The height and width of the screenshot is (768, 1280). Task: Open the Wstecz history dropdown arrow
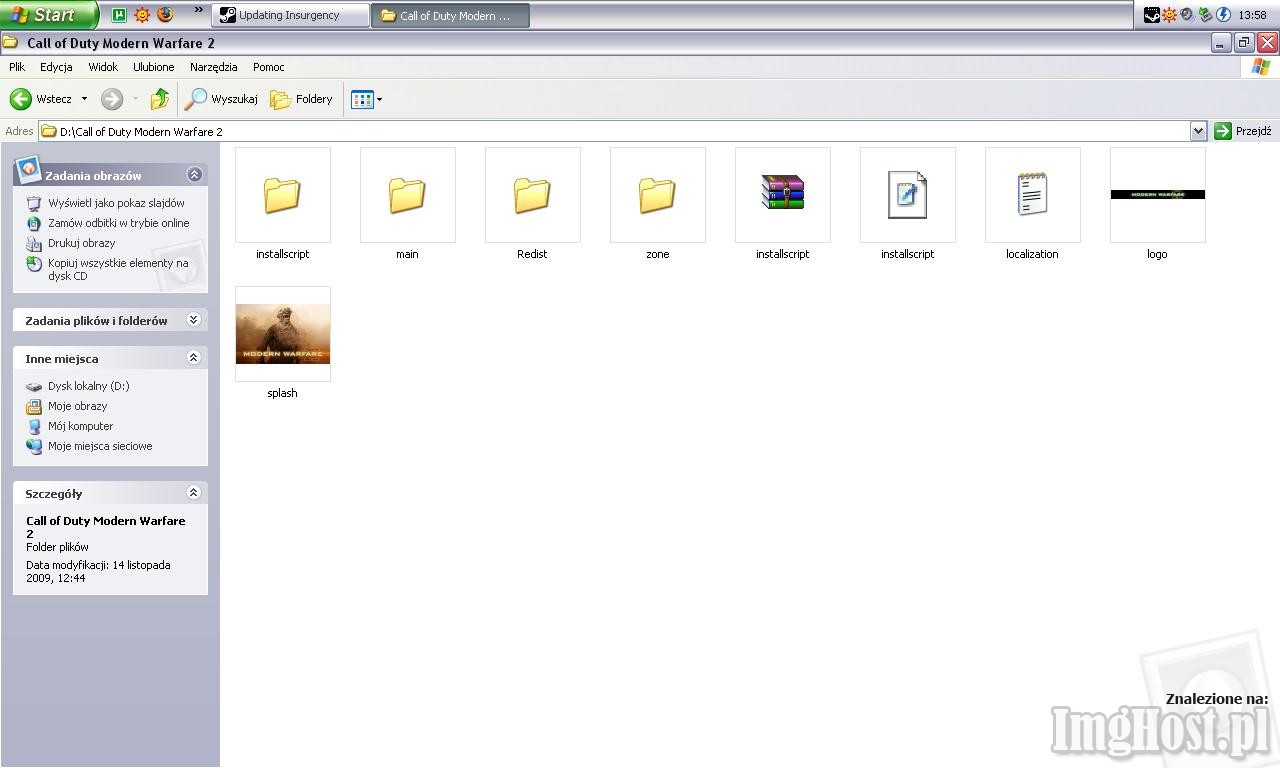(84, 99)
